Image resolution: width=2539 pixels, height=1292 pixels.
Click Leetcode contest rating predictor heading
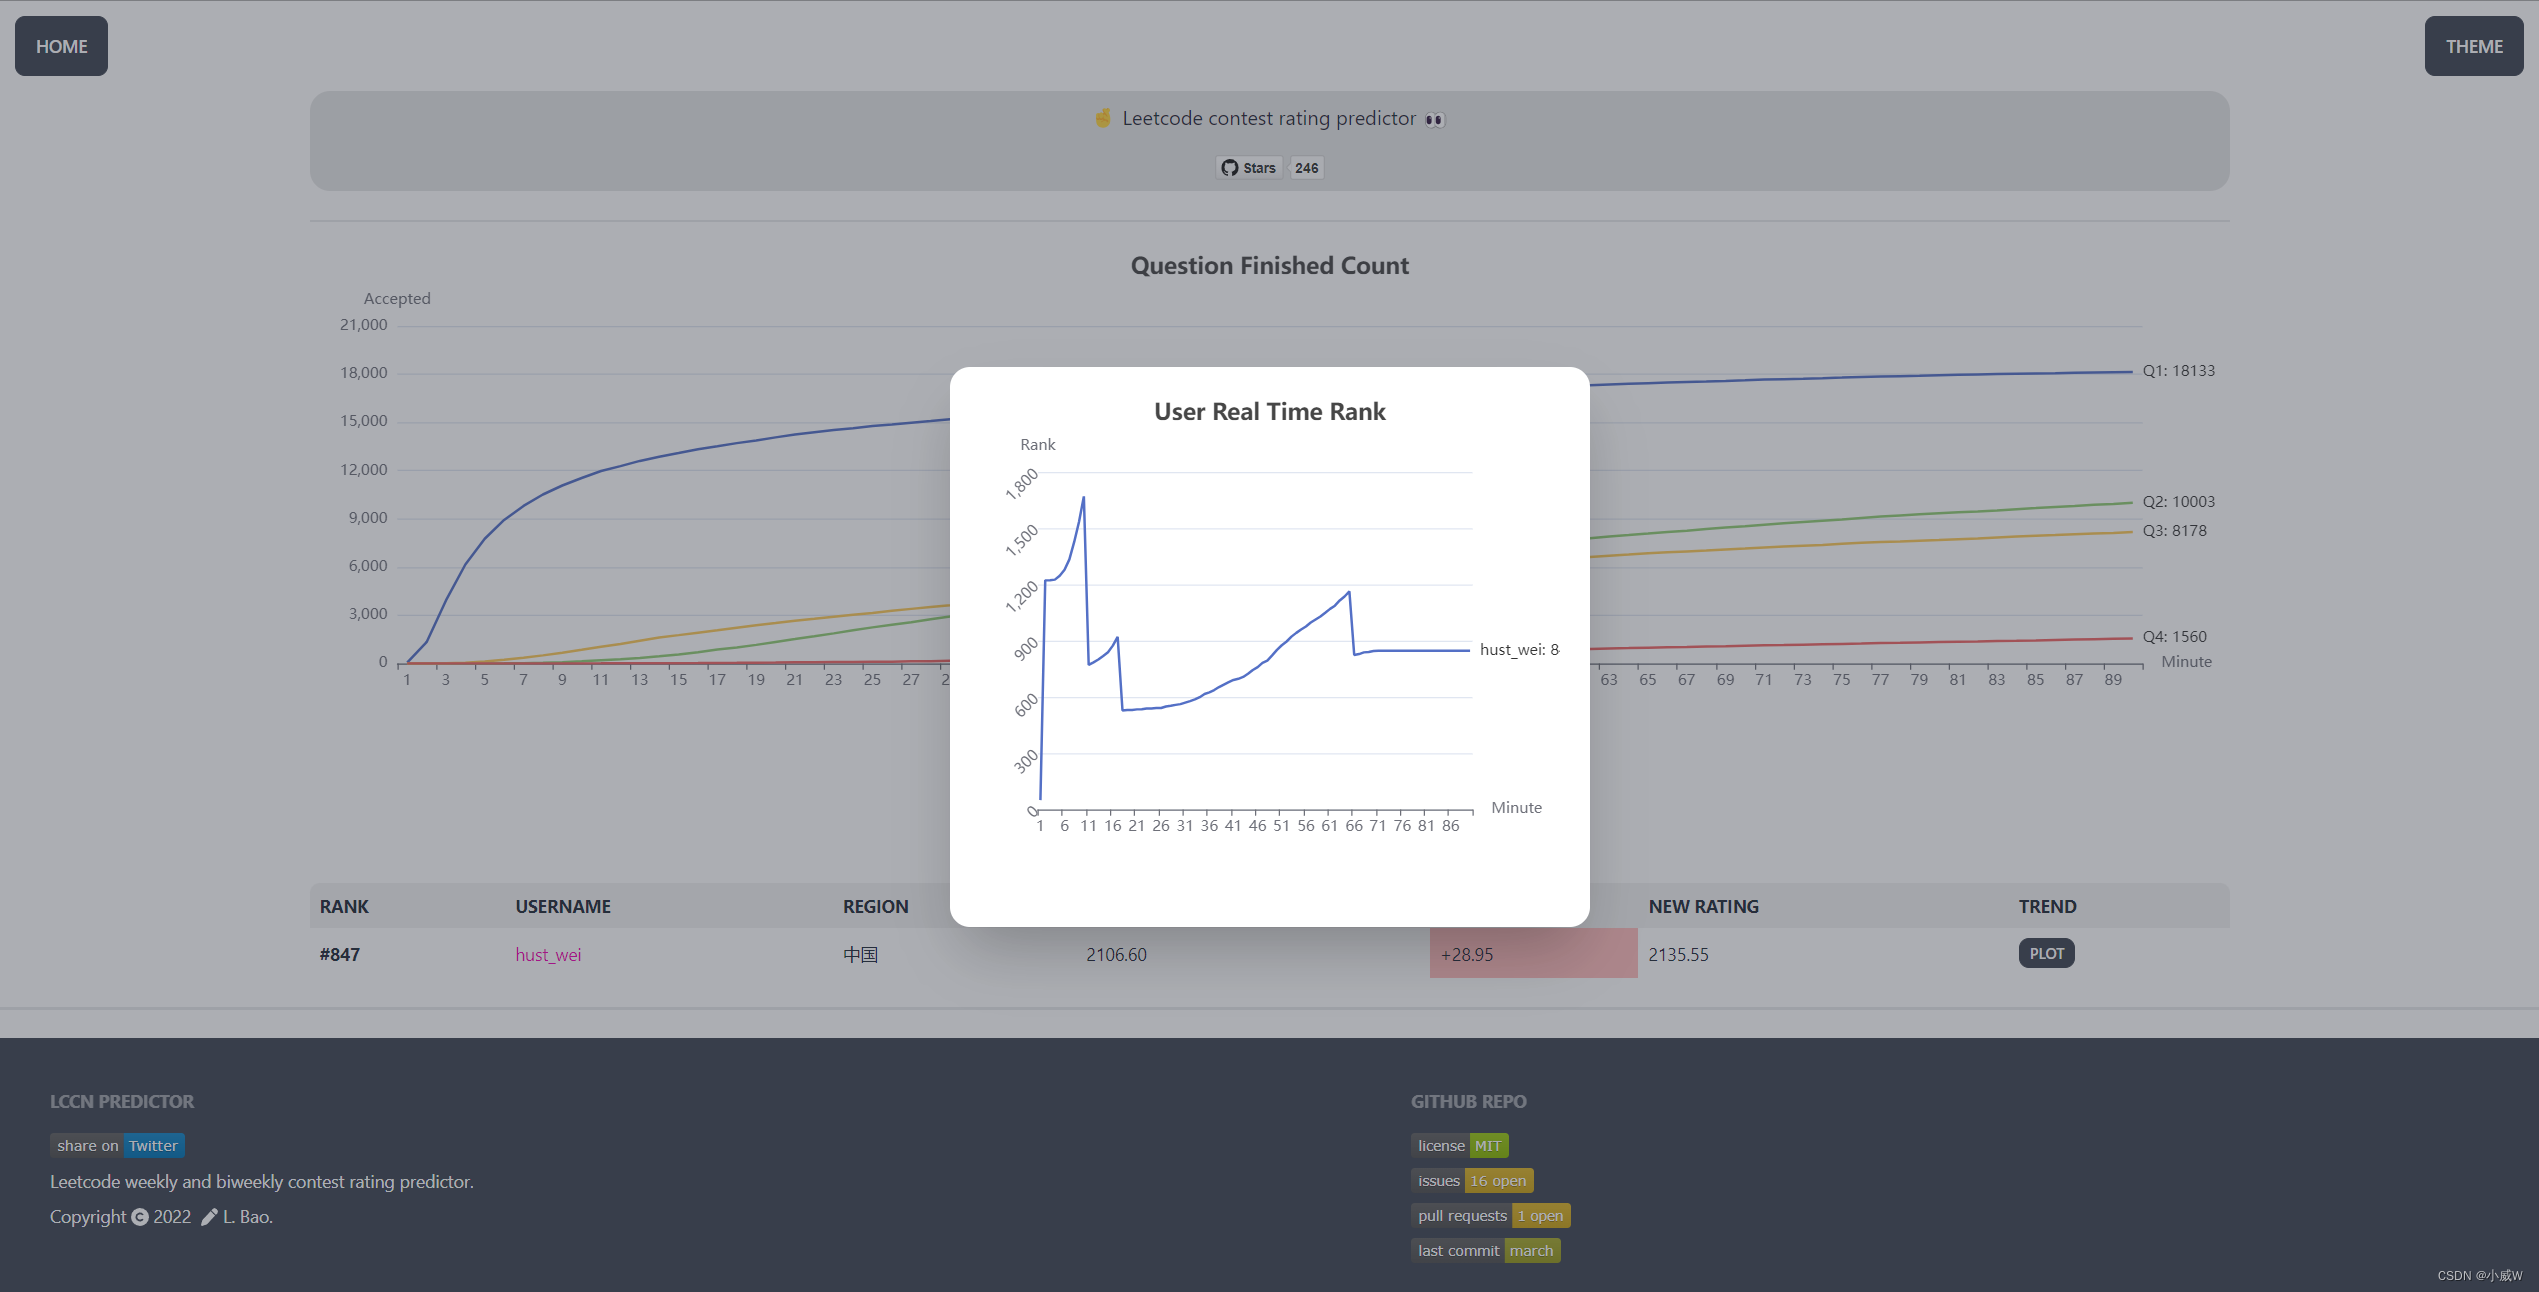(1269, 118)
